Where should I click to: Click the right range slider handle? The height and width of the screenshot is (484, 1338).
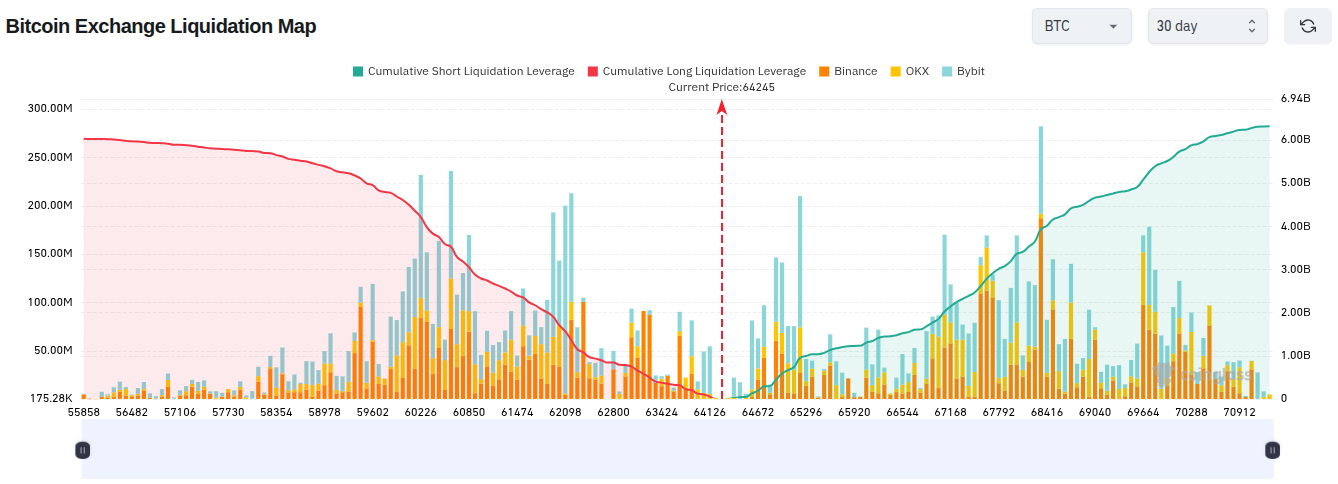point(1272,450)
